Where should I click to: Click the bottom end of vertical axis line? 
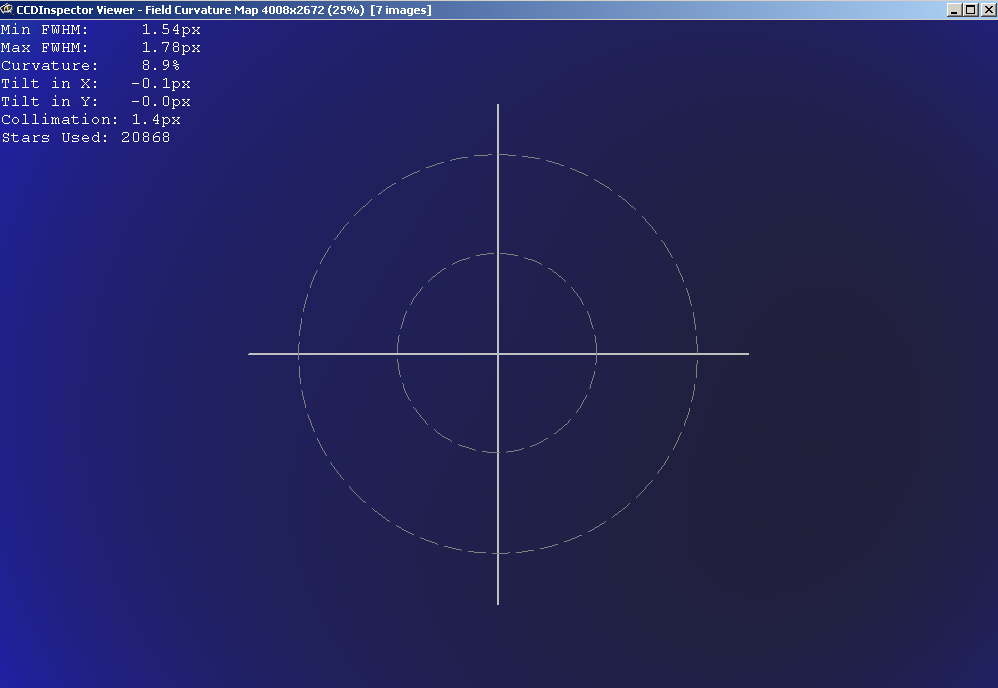point(498,602)
